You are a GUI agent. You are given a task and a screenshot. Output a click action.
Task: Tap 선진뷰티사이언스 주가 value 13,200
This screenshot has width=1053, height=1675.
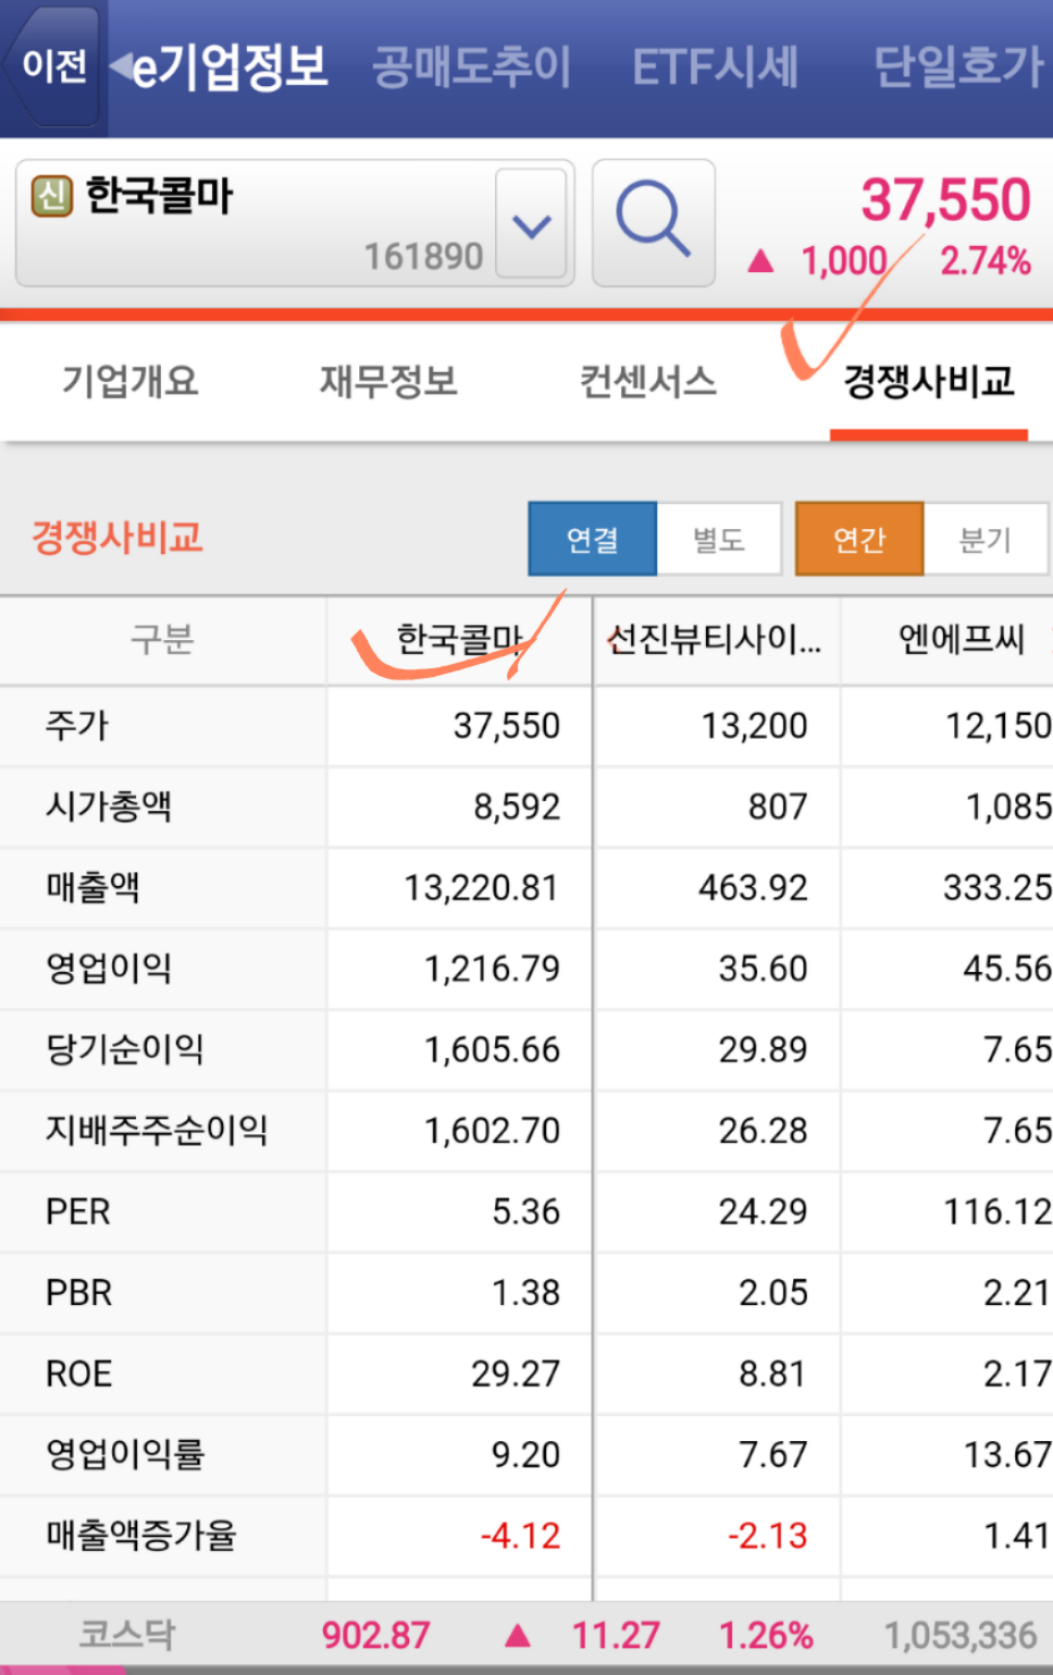click(754, 725)
